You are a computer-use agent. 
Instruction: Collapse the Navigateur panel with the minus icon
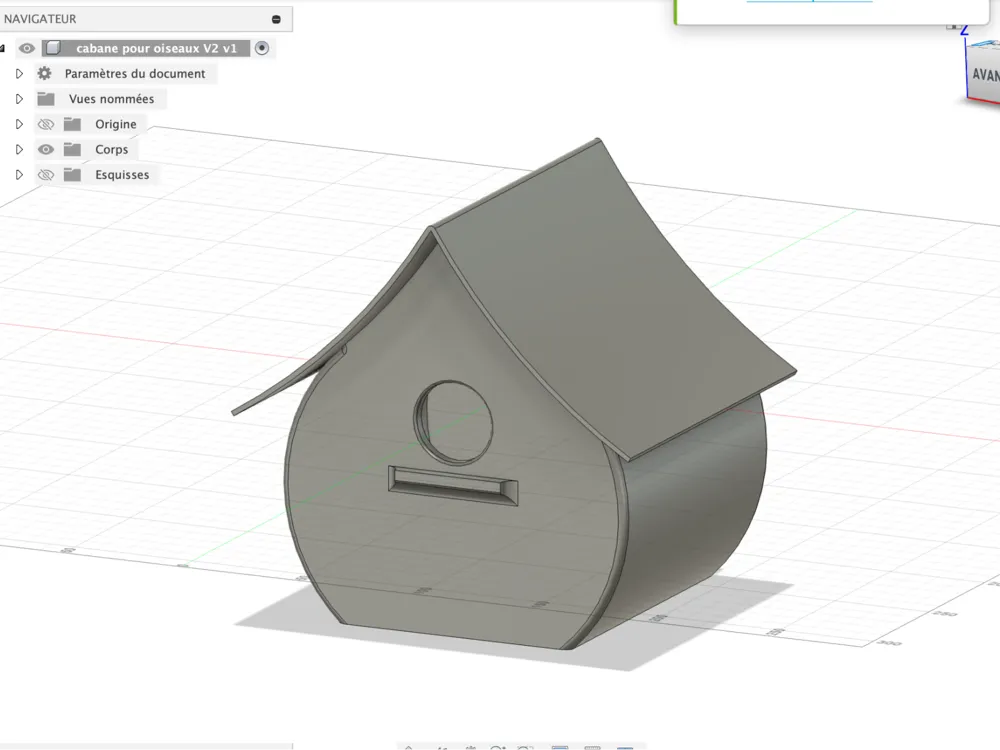tap(276, 19)
